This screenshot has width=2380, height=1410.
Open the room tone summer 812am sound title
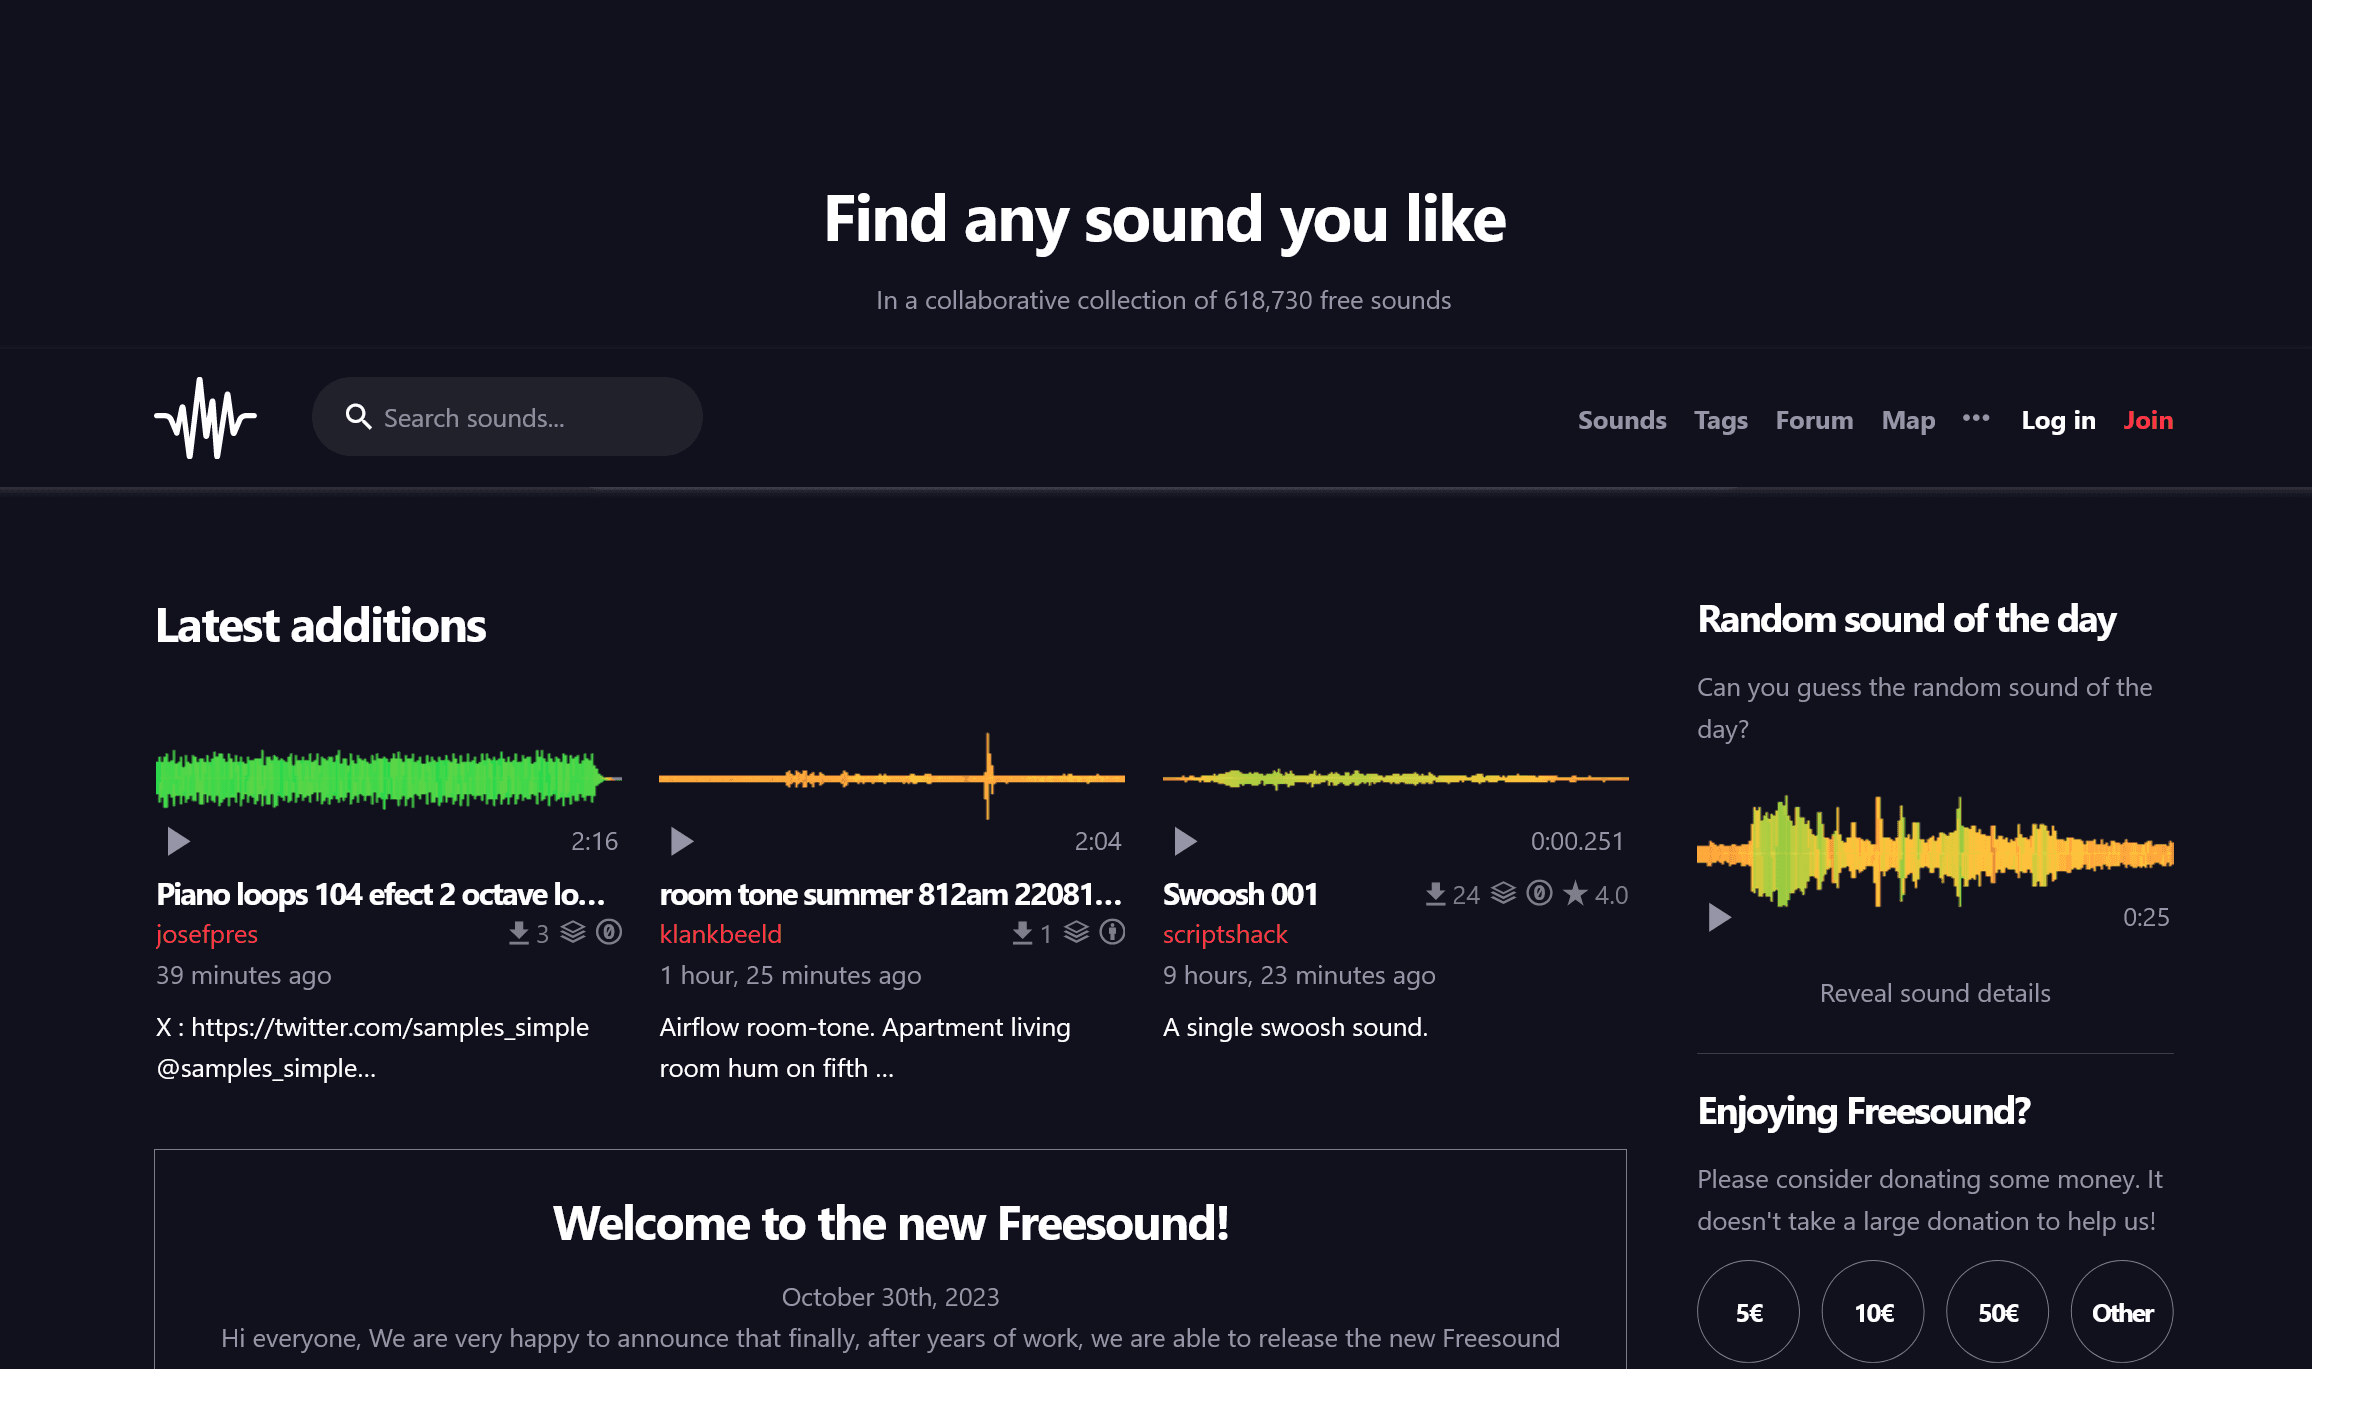[x=890, y=894]
